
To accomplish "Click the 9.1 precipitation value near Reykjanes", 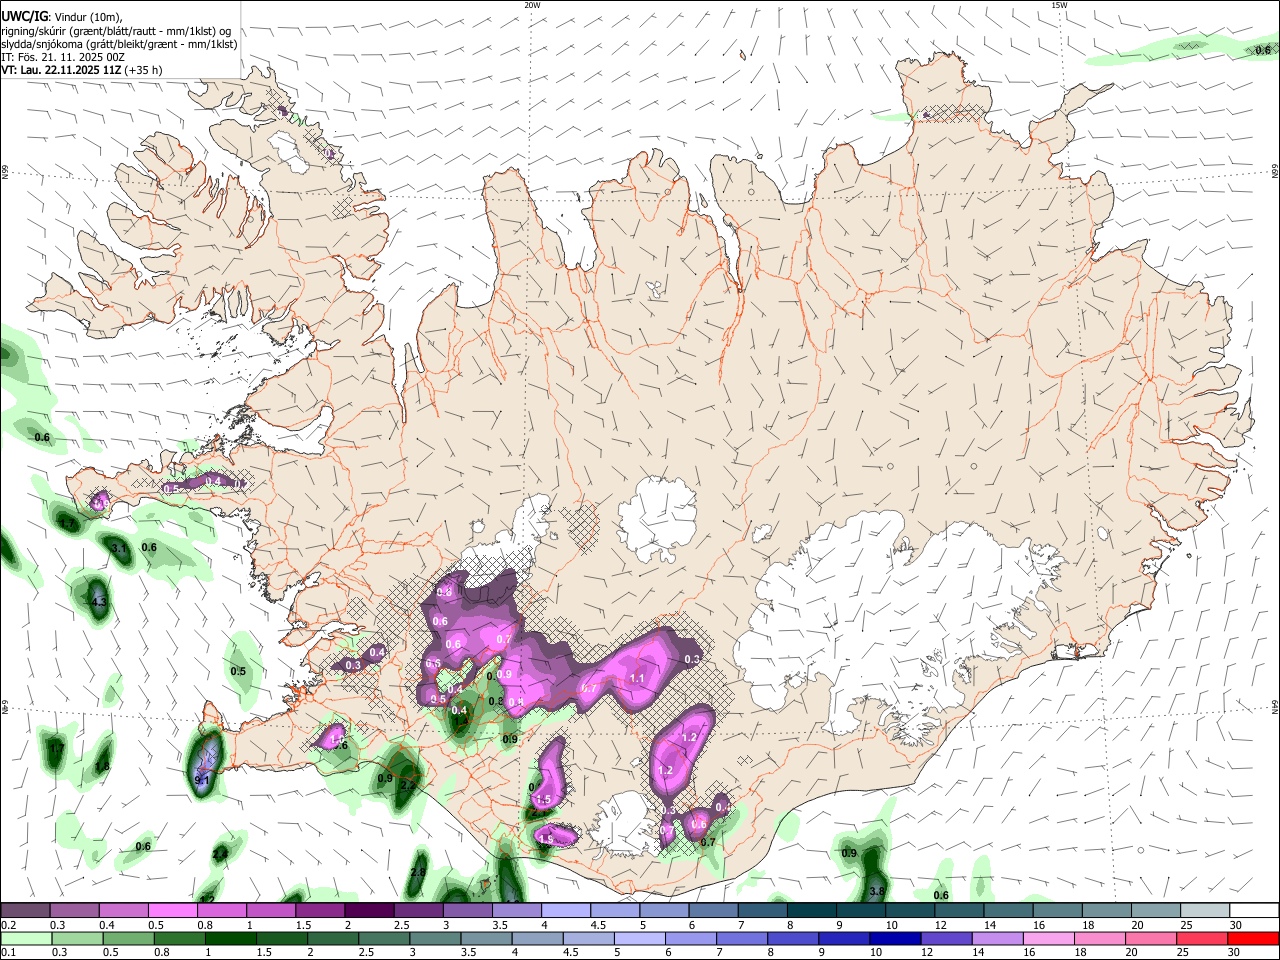I will [202, 780].
